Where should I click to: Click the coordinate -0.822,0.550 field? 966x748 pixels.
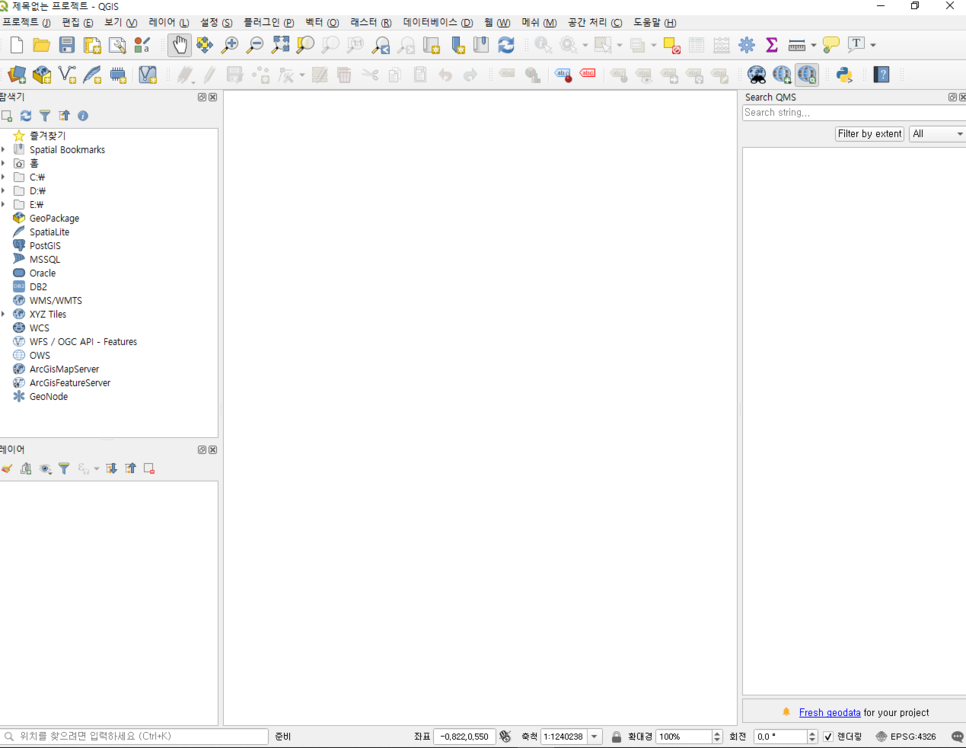pos(465,737)
